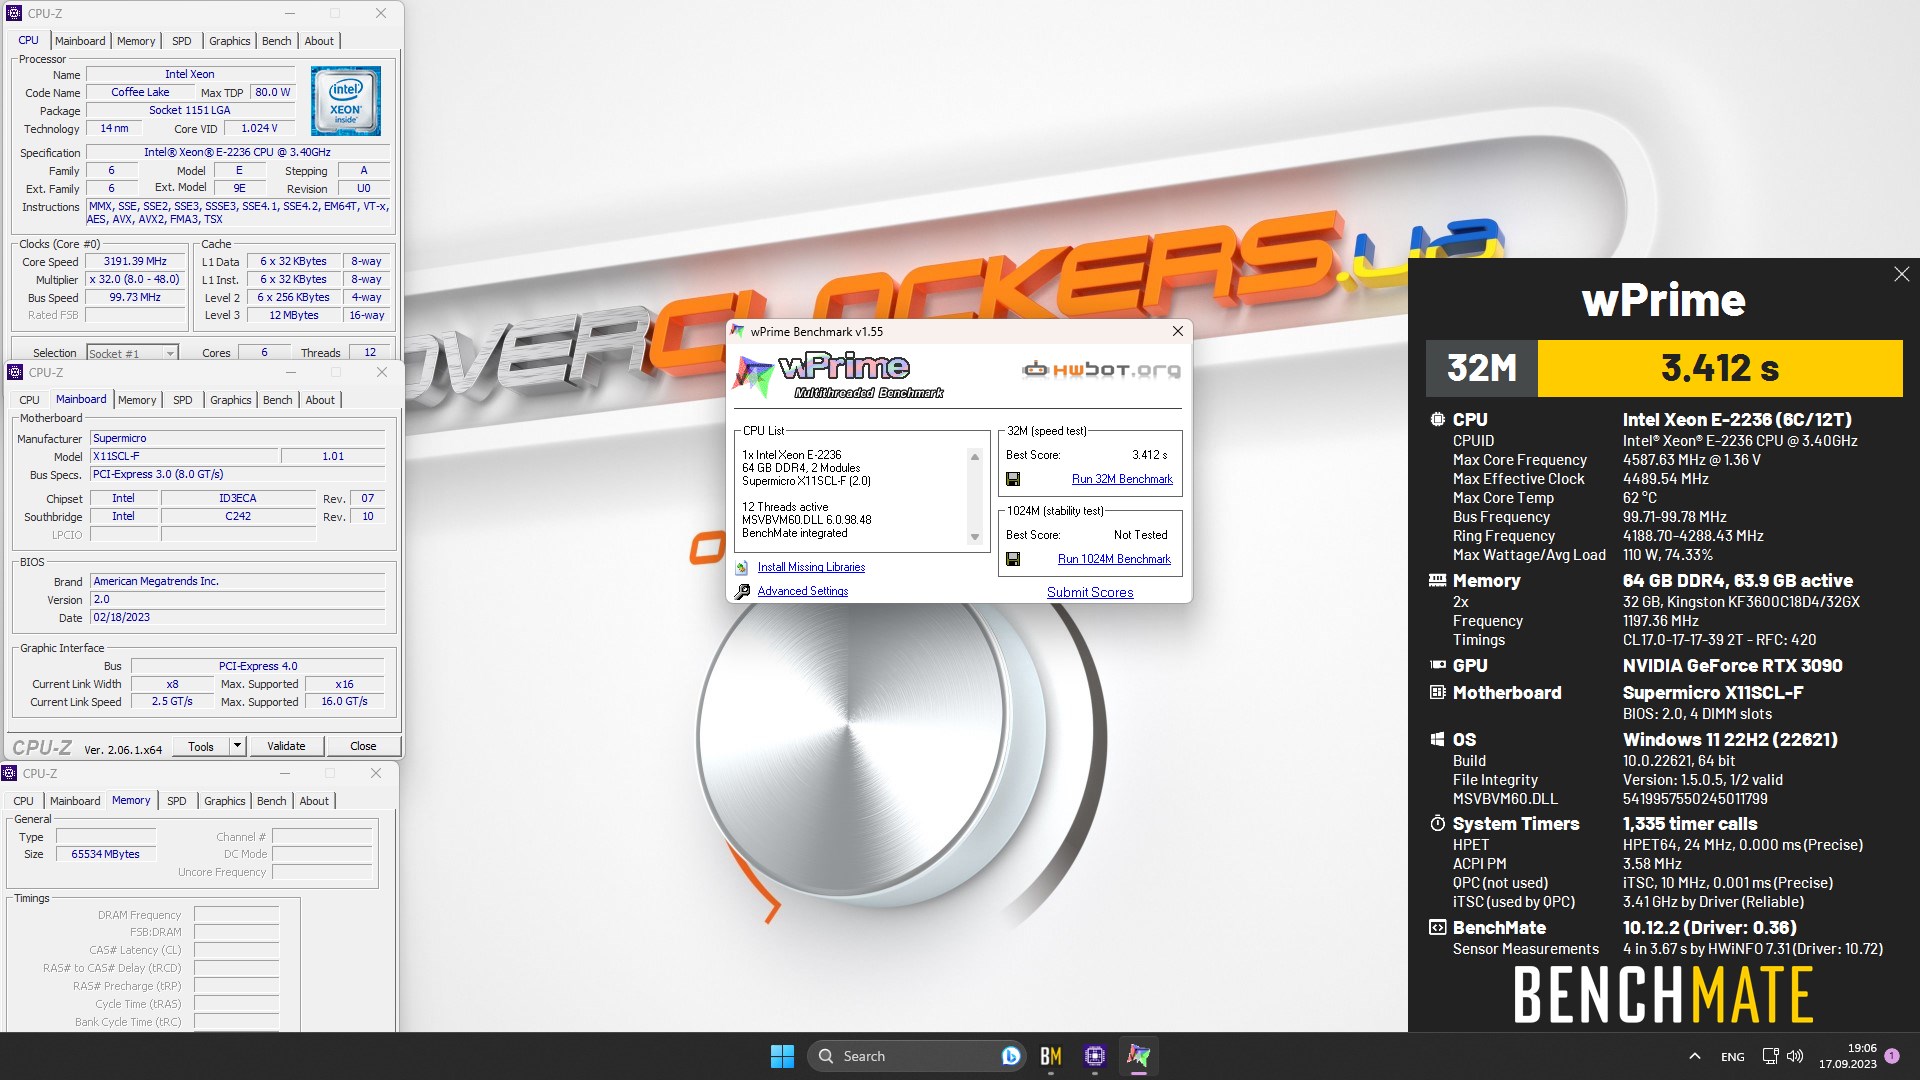Click the Intel Xeon inside logo badge
The height and width of the screenshot is (1080, 1920).
pos(346,101)
